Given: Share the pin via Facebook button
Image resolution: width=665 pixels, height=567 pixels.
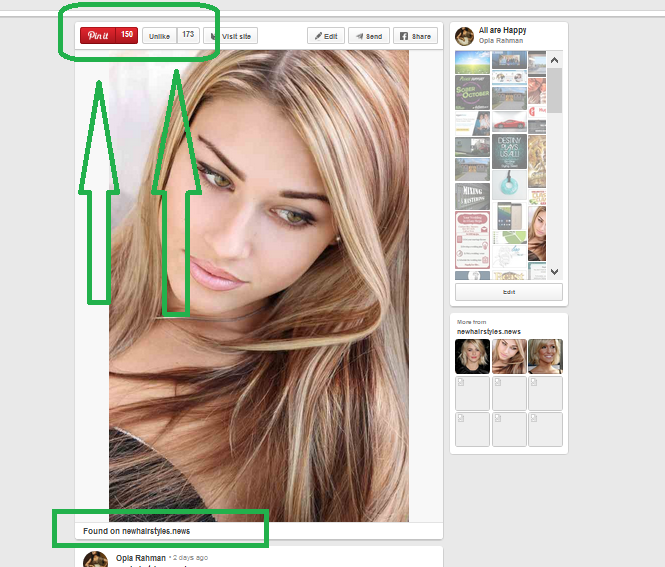Looking at the screenshot, I should (415, 36).
